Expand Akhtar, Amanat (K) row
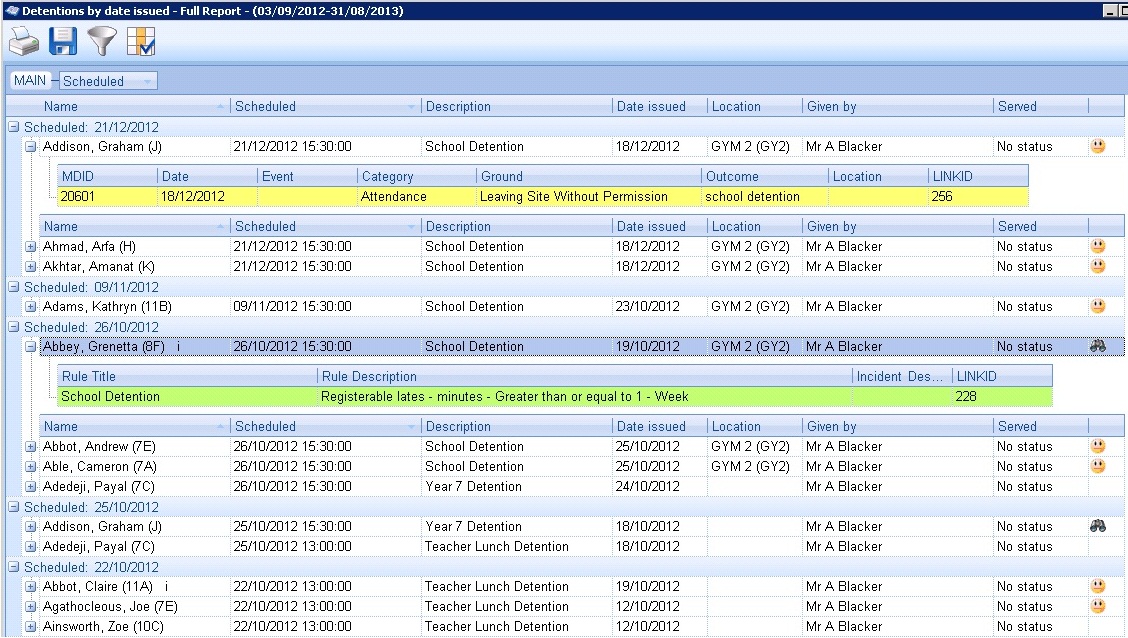1128x638 pixels. tap(30, 267)
